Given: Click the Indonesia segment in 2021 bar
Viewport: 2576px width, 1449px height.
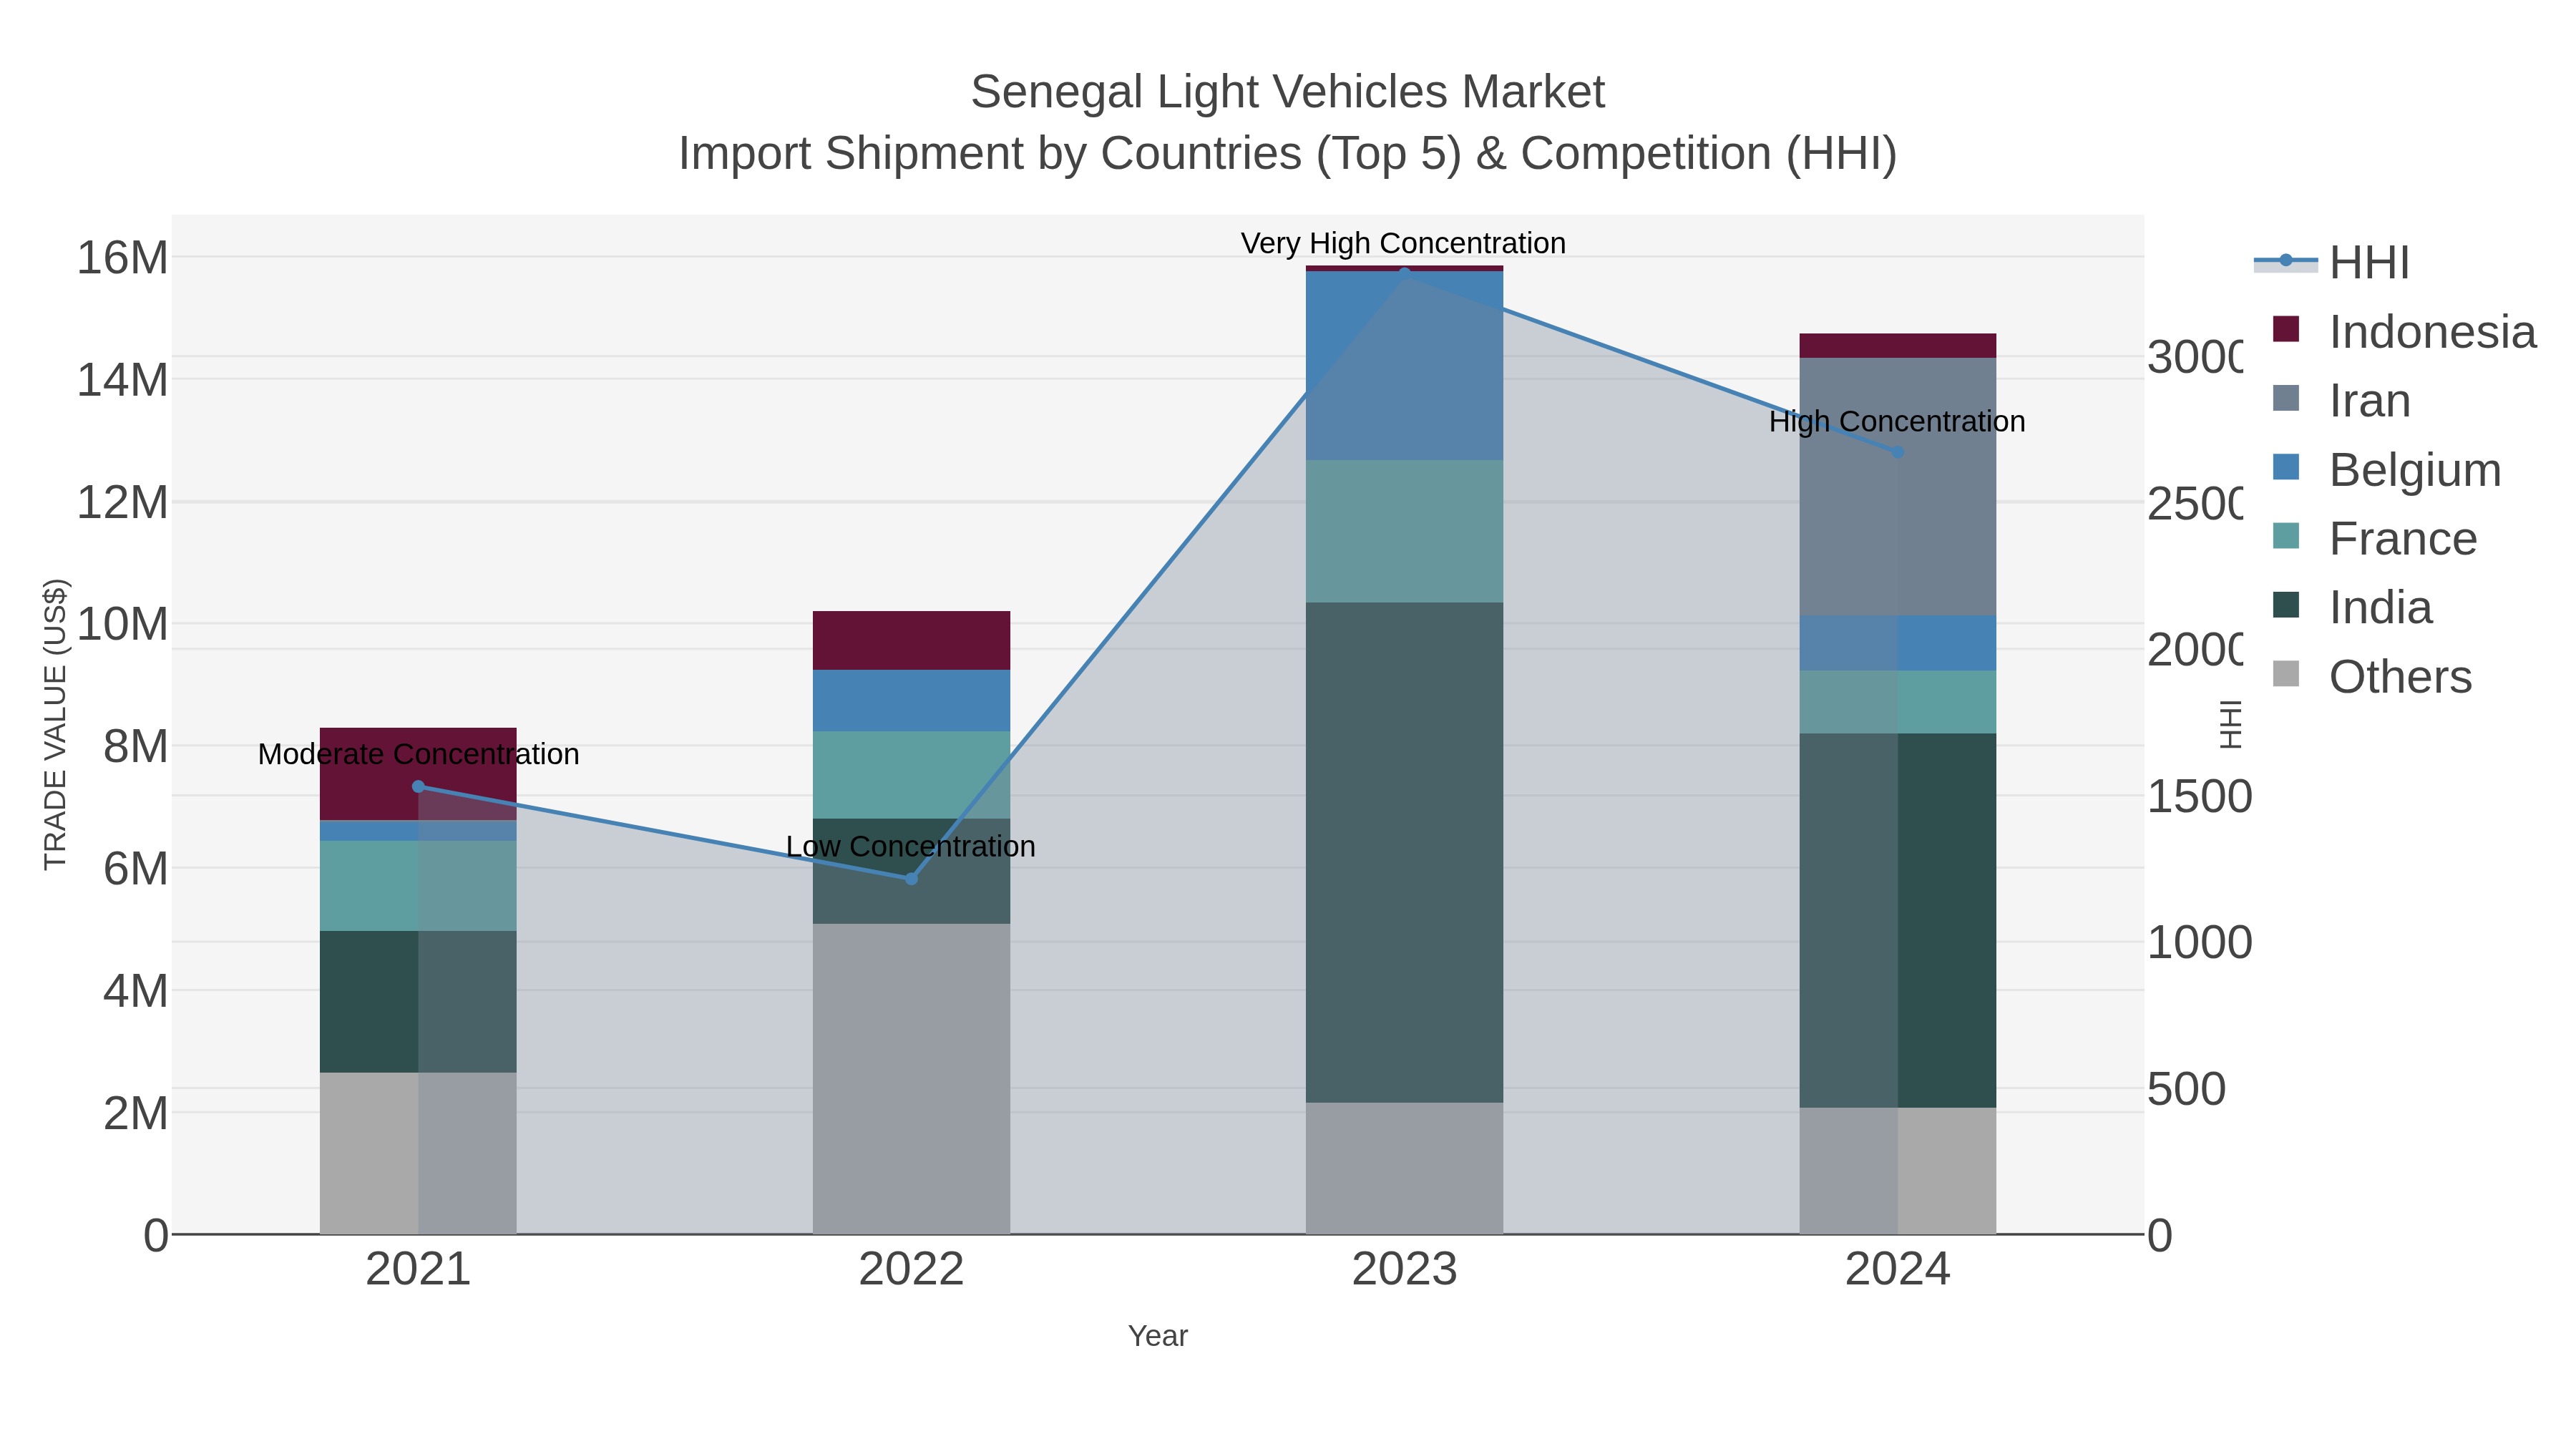Looking at the screenshot, I should pyautogui.click(x=418, y=774).
